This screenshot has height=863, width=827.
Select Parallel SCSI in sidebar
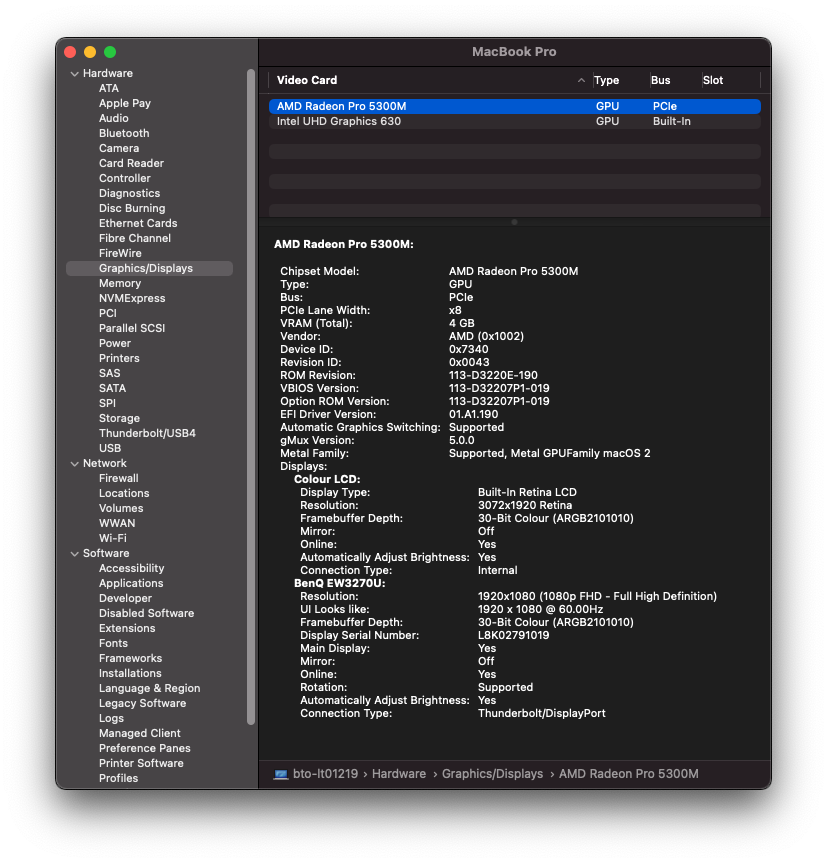tap(132, 328)
